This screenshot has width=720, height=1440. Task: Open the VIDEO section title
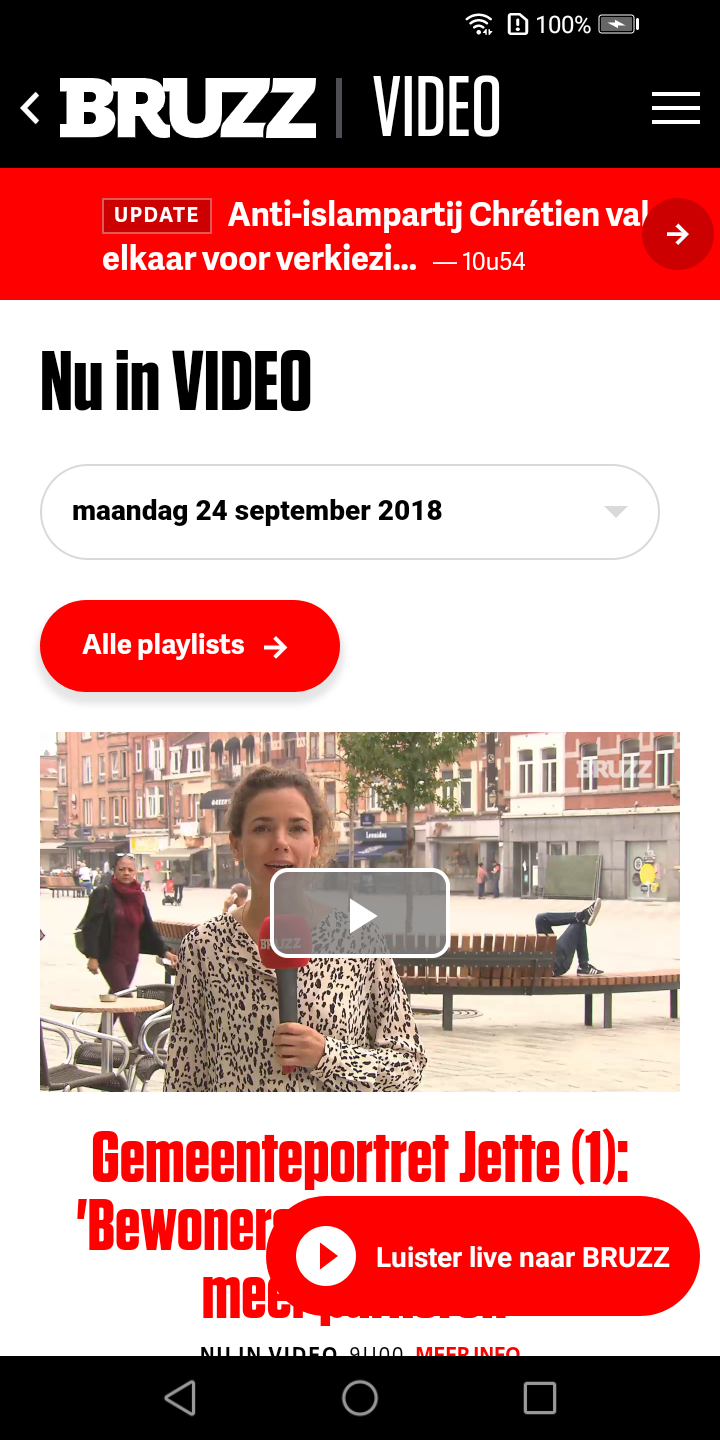pos(437,107)
